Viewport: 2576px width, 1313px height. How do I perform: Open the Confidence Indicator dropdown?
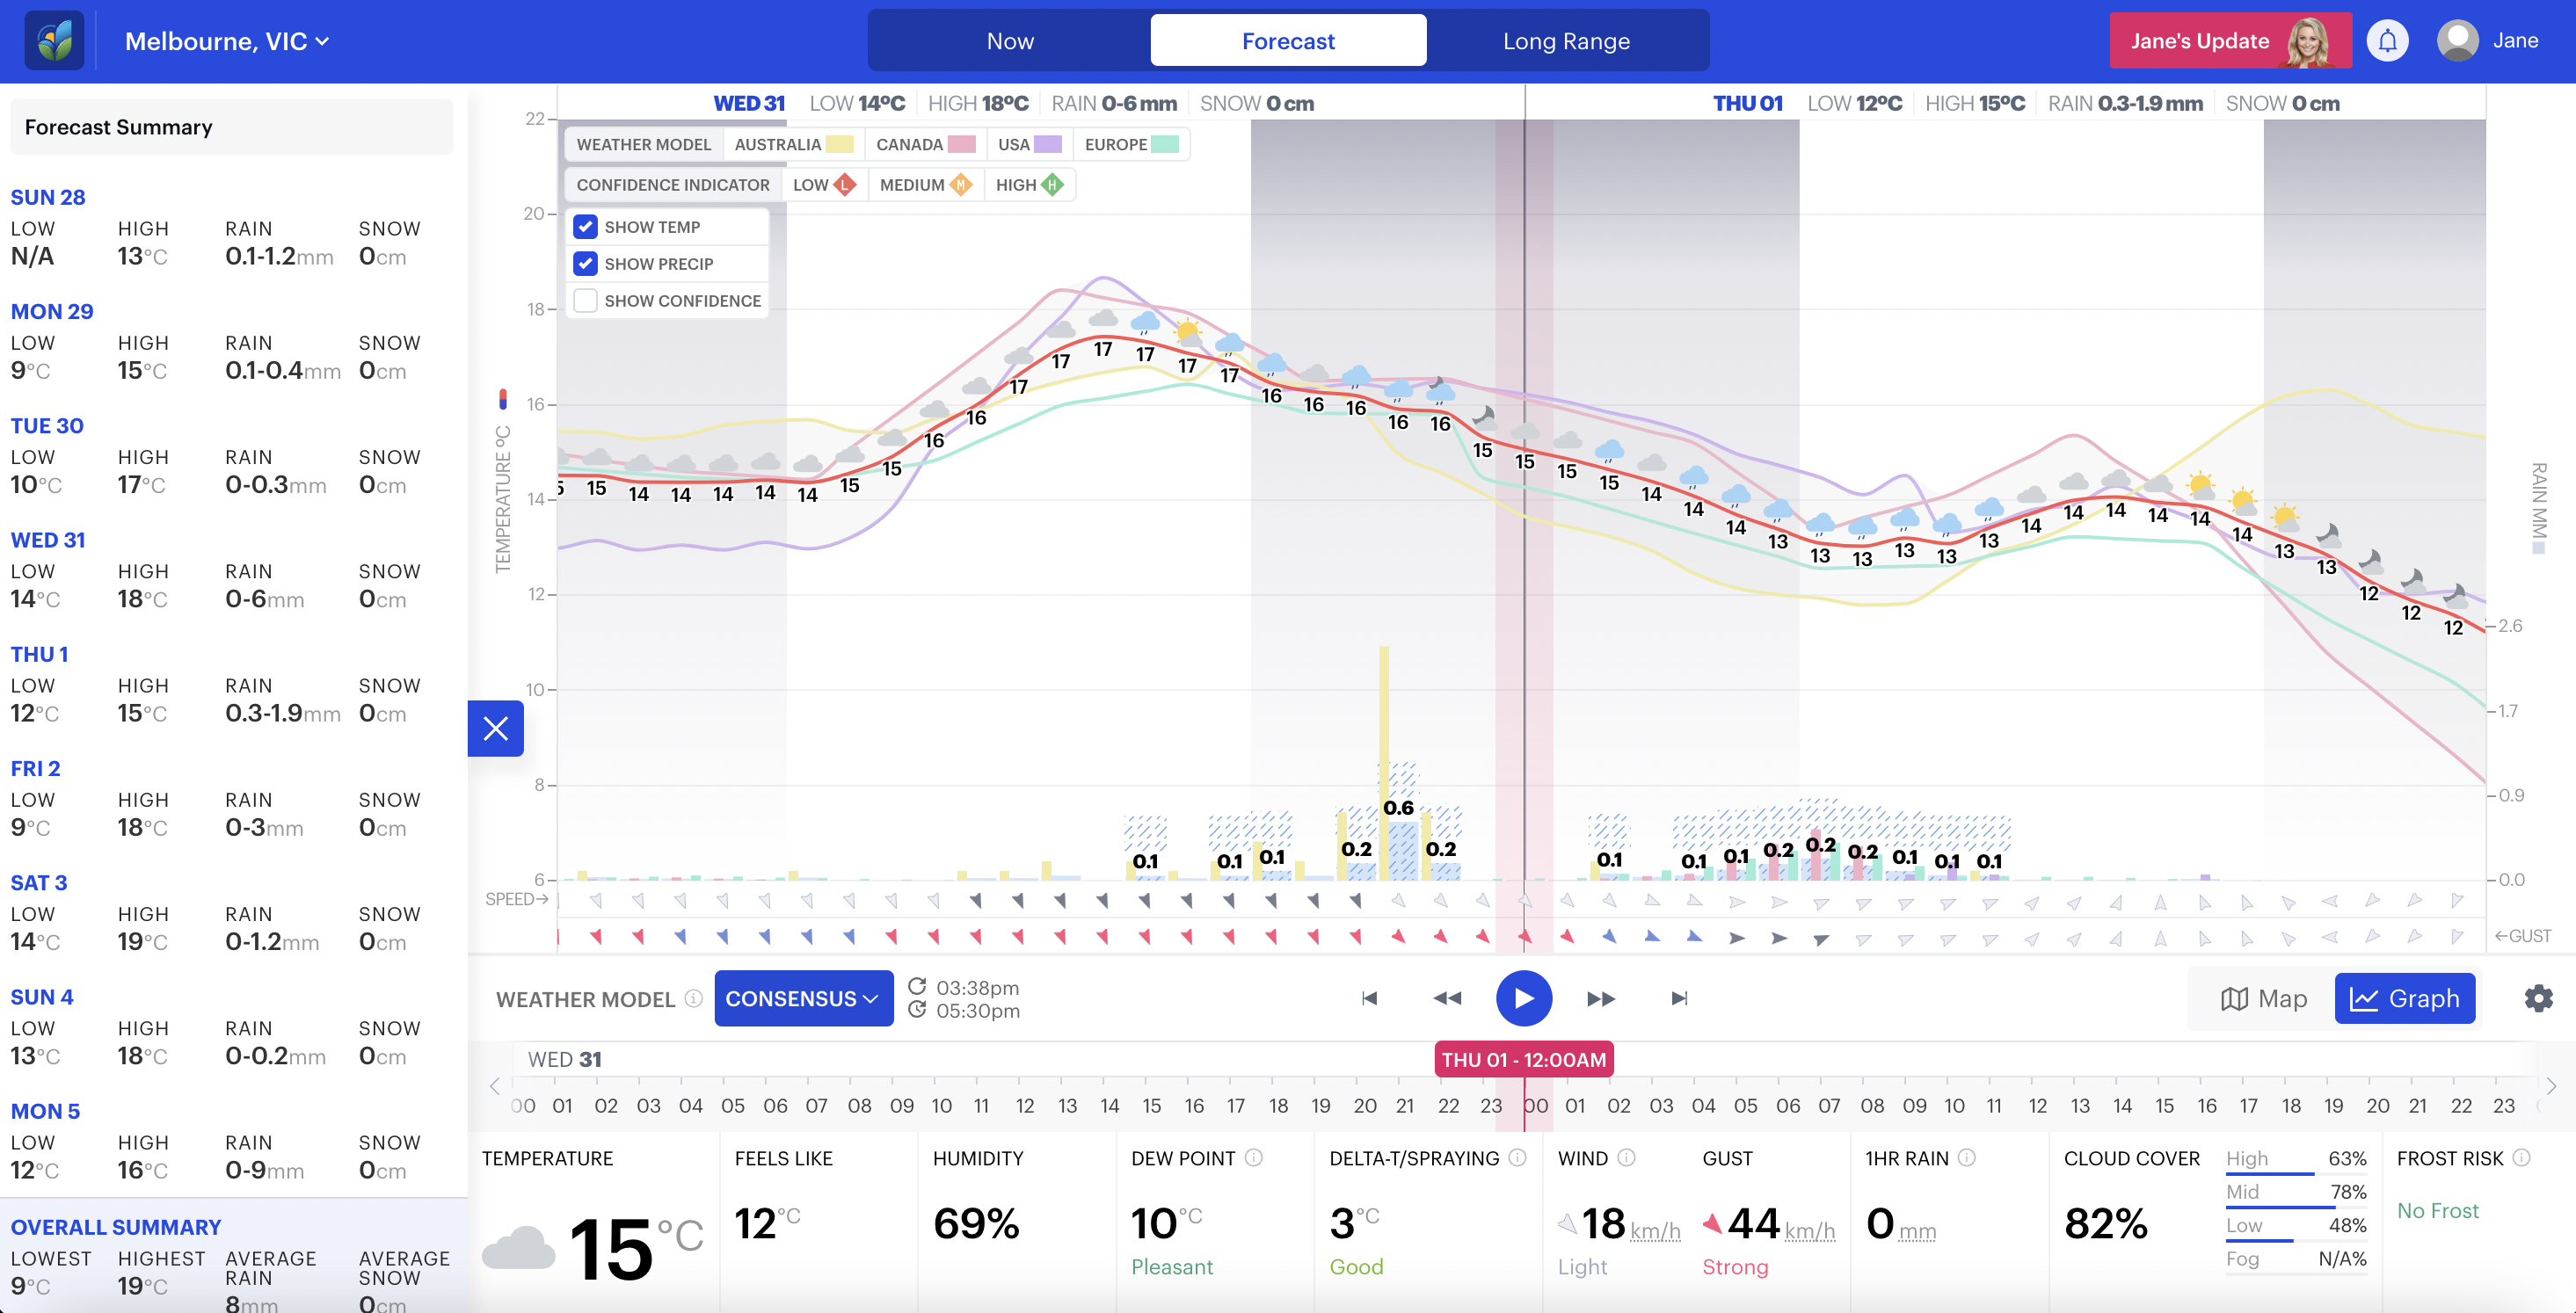point(672,183)
